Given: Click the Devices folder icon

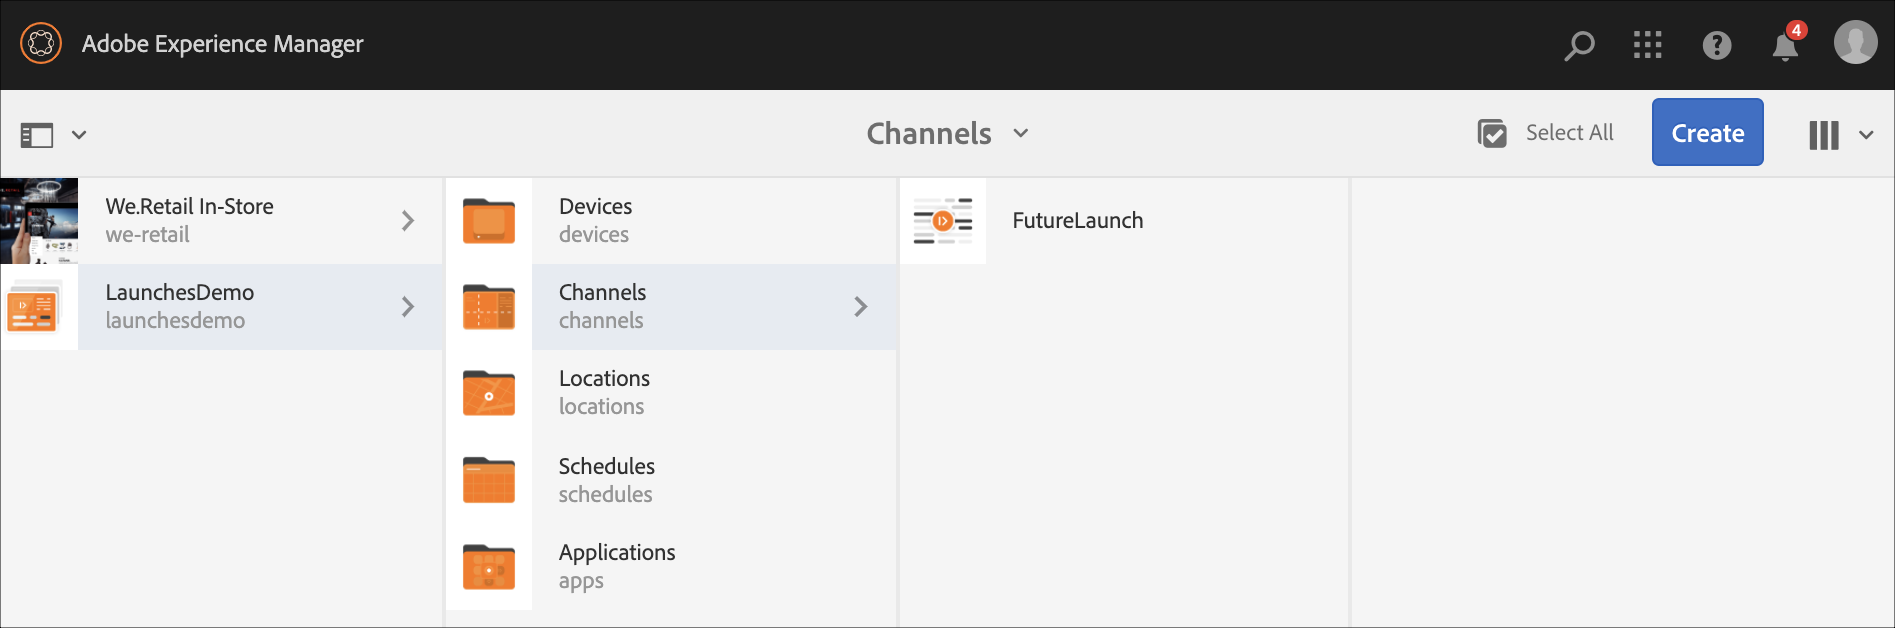Looking at the screenshot, I should click(489, 221).
